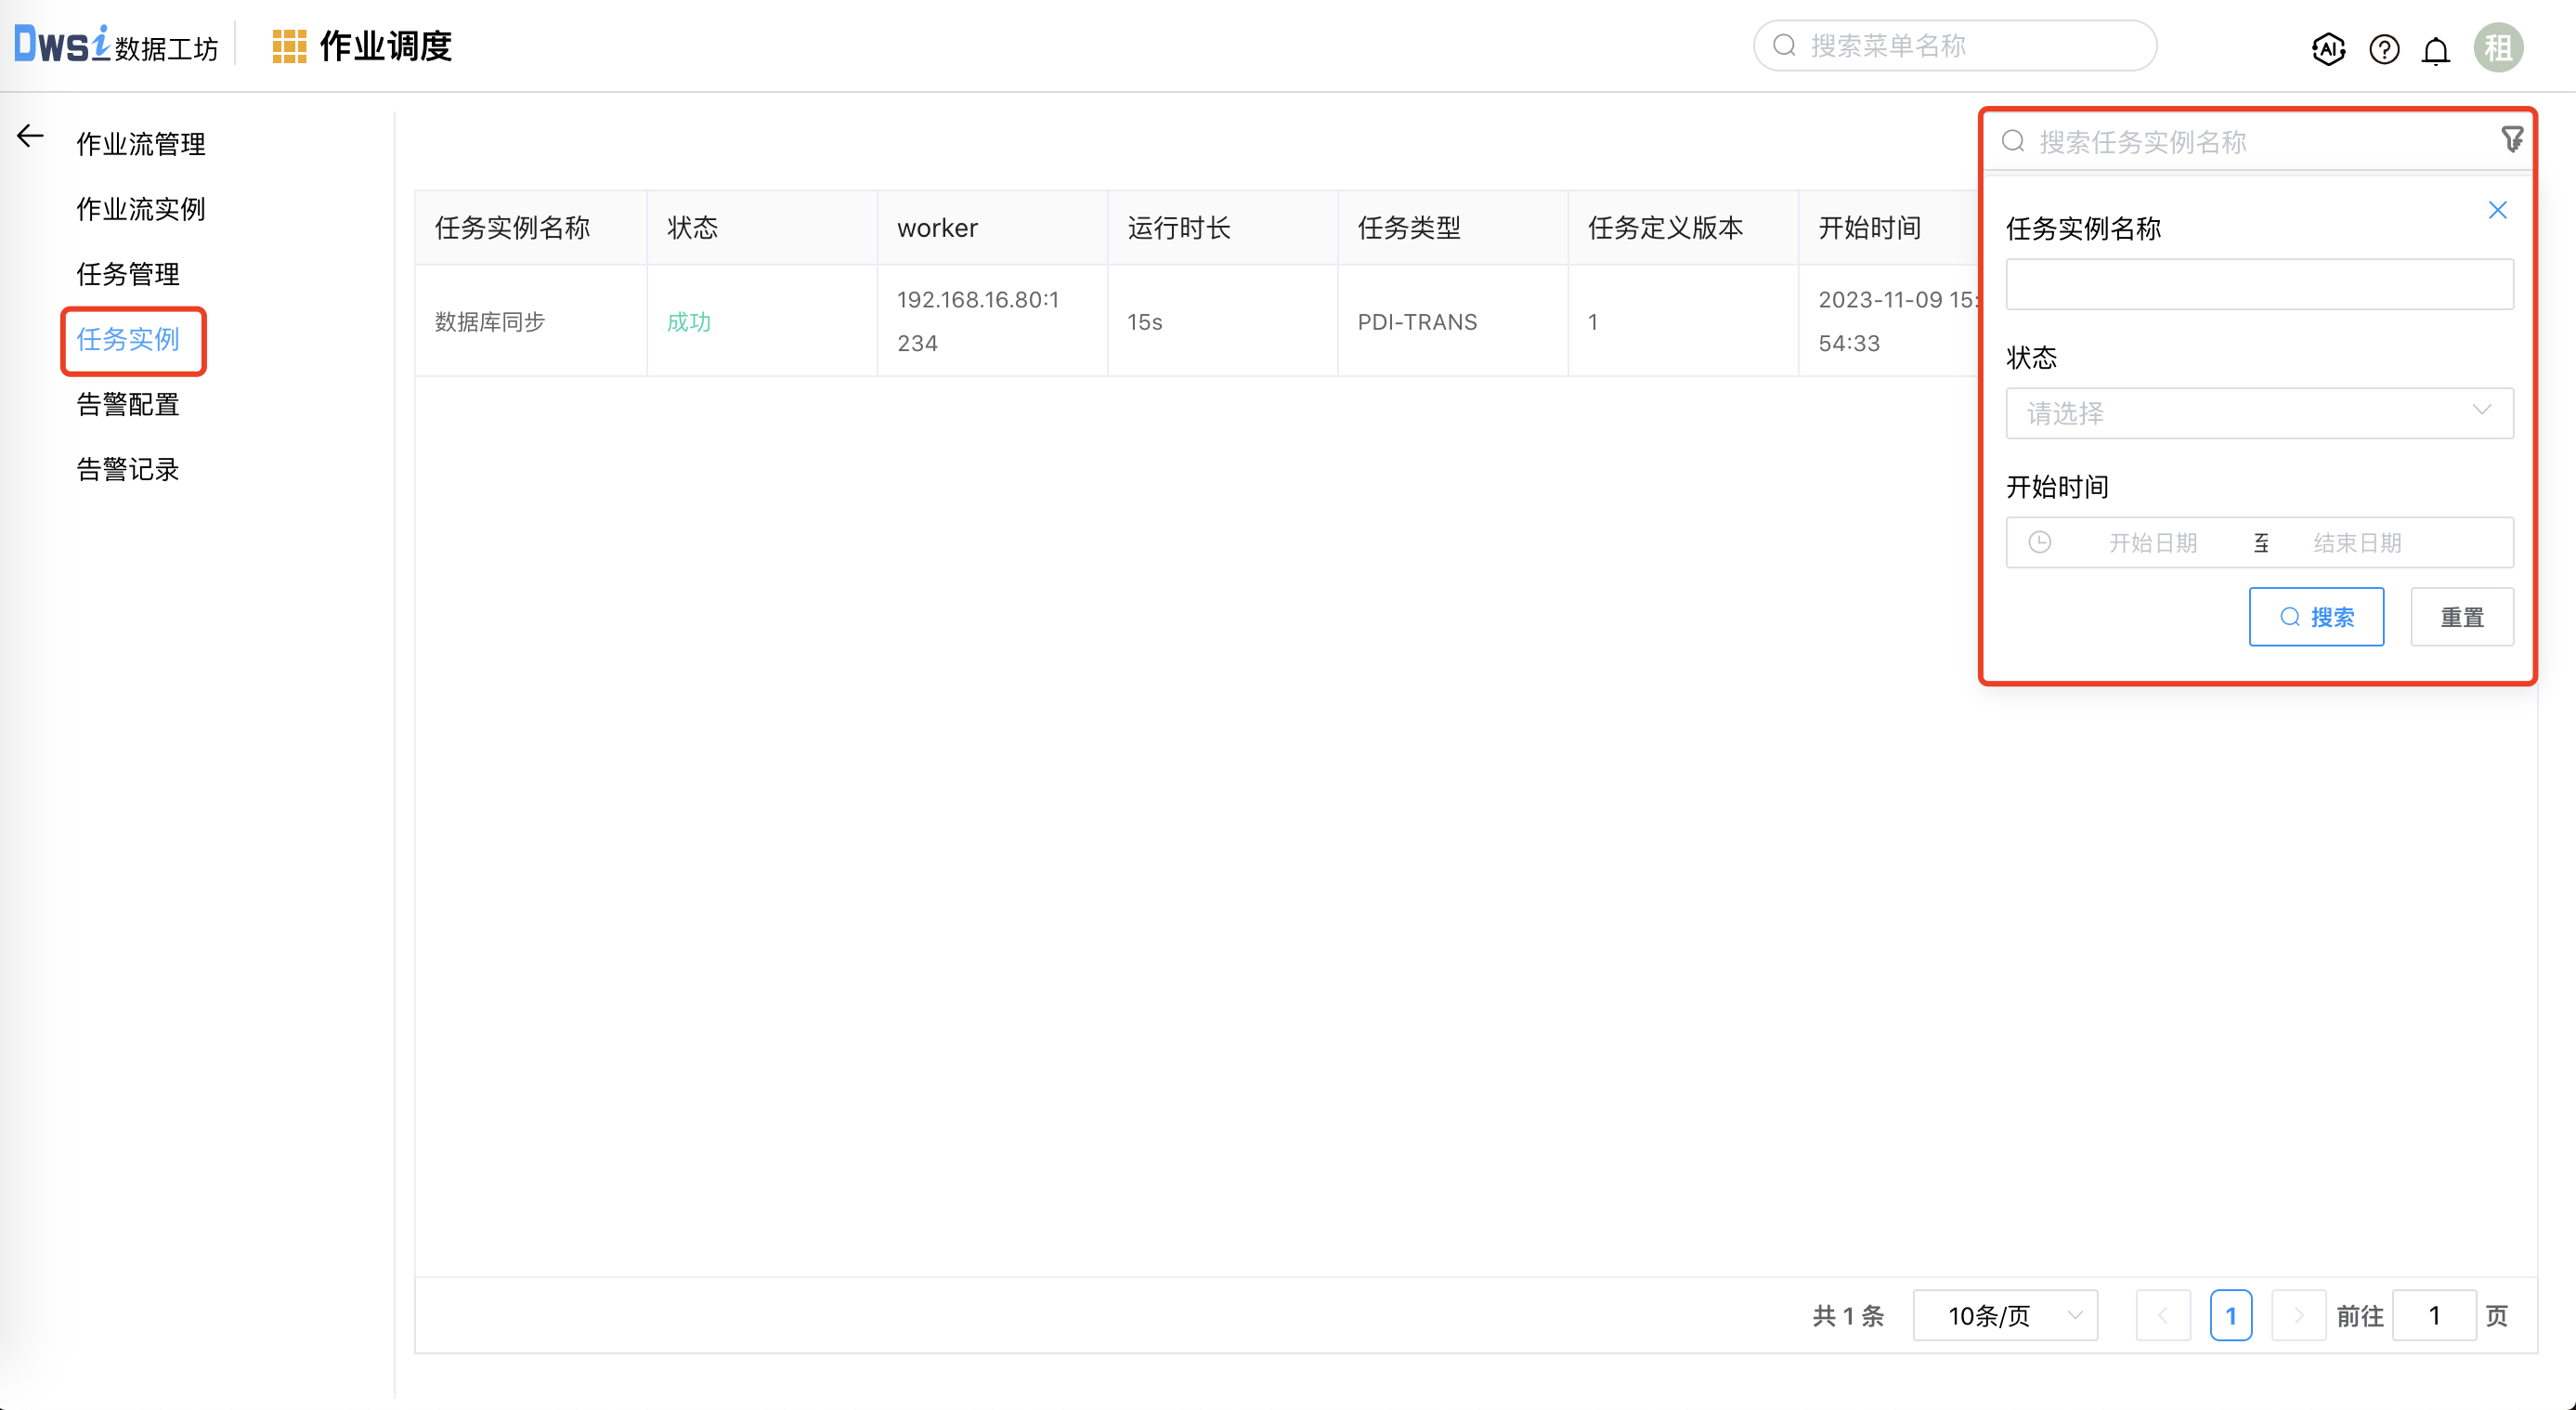Open the 成功 status link for 数据库同步
The image size is (2576, 1410).
click(688, 322)
